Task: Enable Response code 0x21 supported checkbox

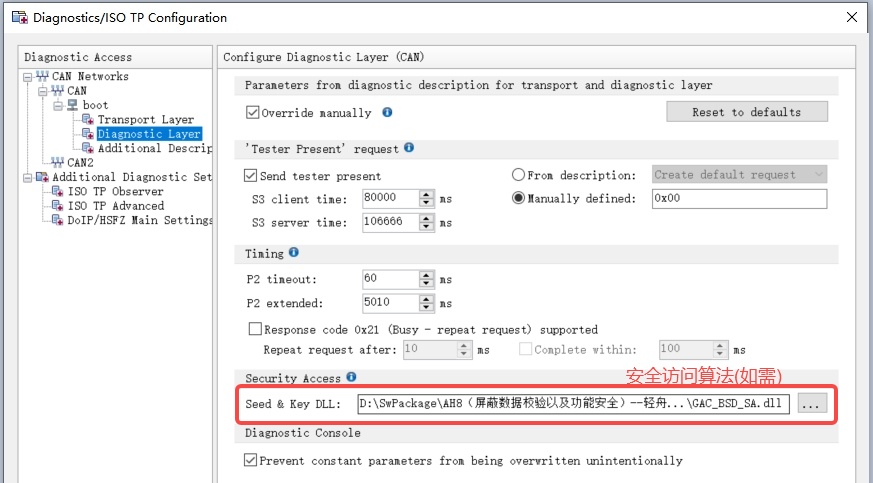Action: [255, 329]
